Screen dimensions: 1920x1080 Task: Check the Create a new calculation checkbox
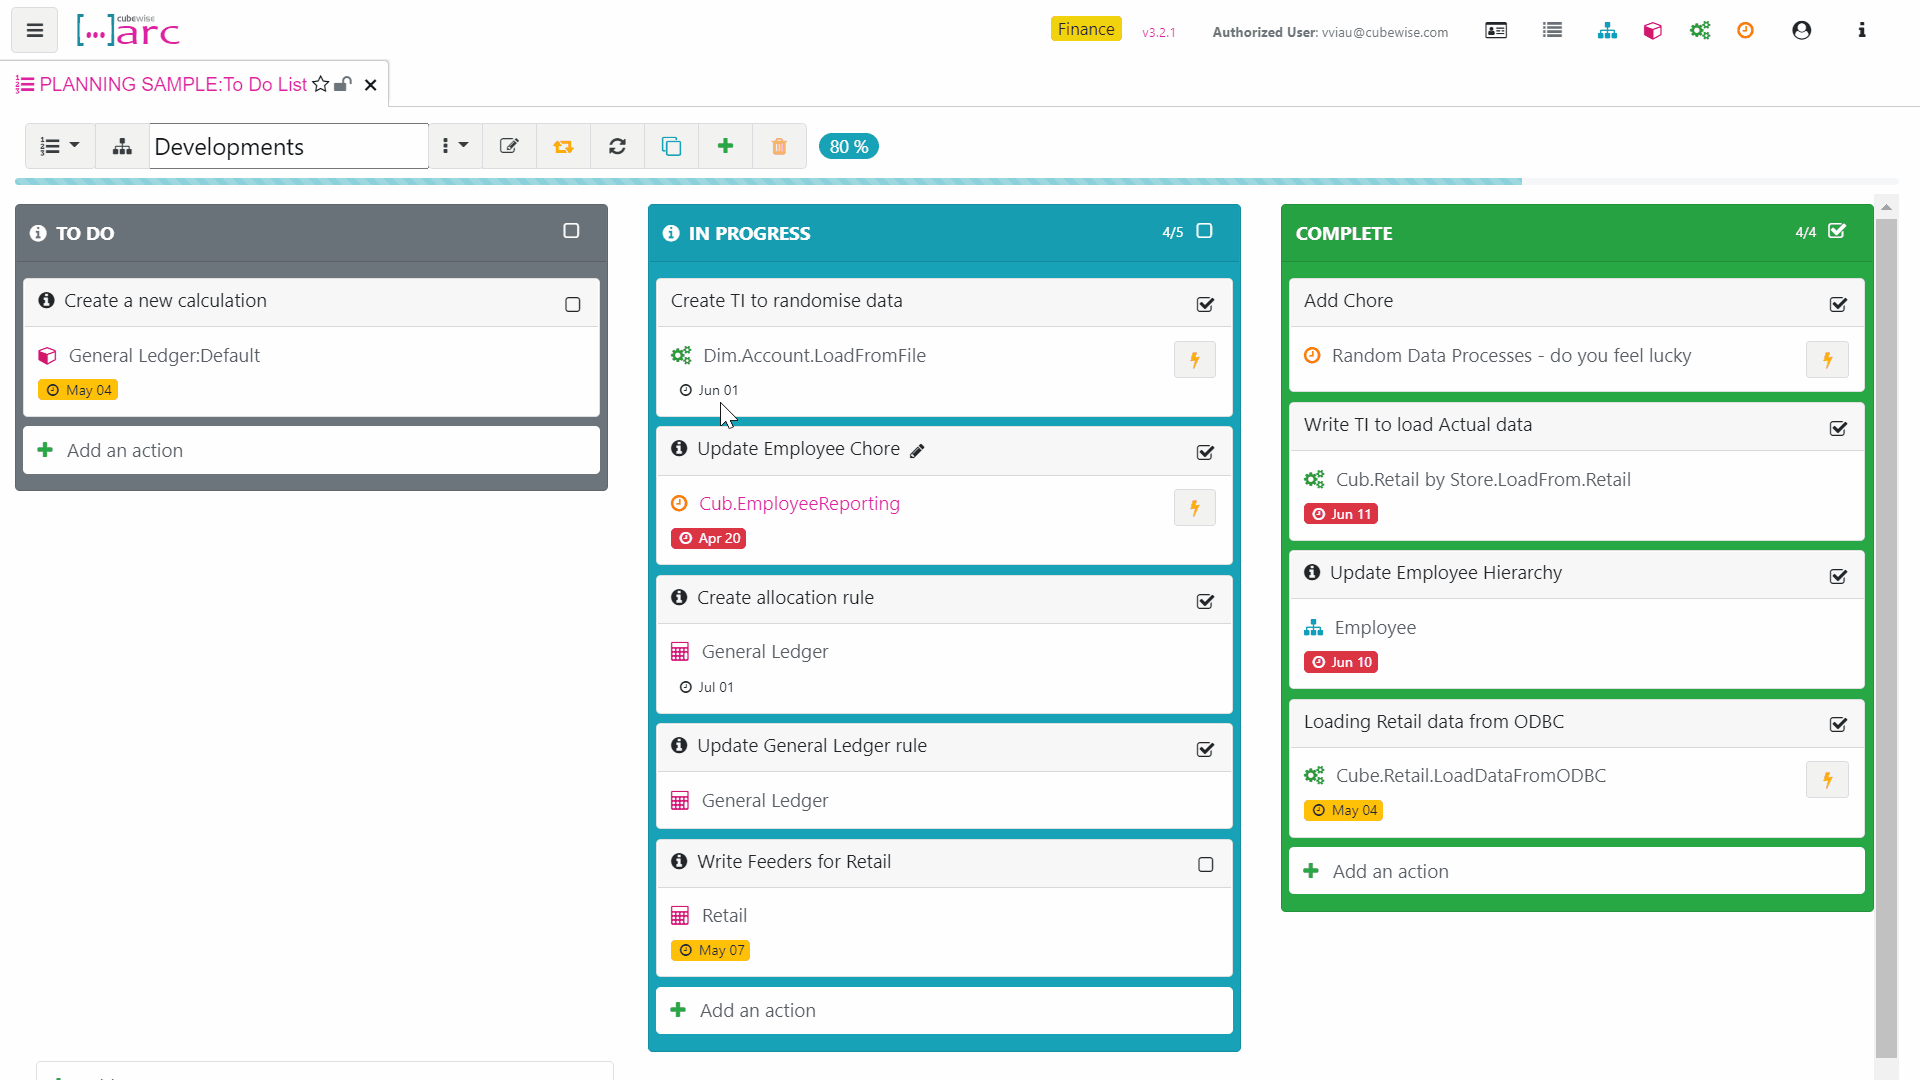[572, 304]
